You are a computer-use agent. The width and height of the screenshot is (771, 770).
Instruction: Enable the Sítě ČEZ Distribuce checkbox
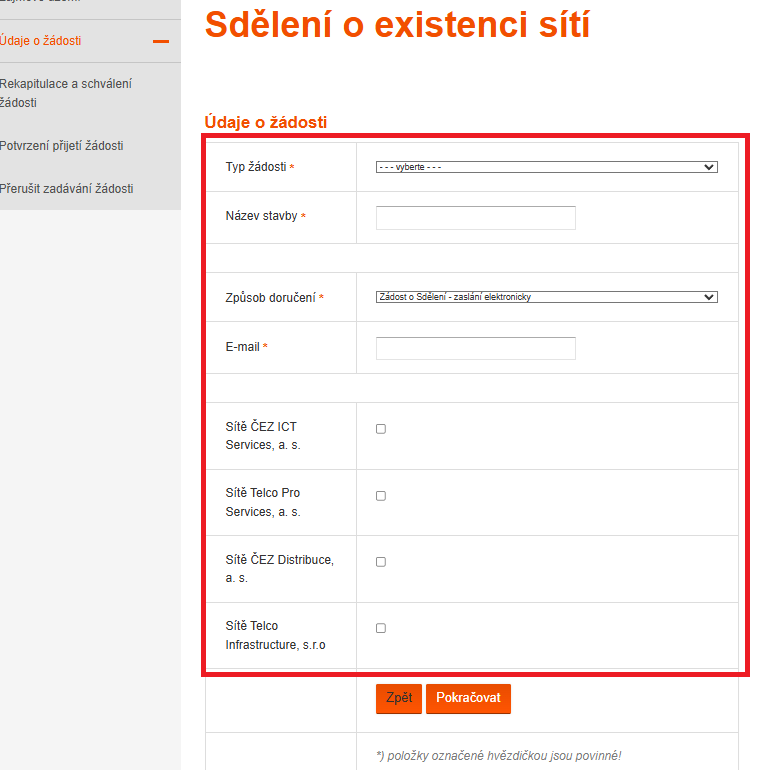click(381, 562)
